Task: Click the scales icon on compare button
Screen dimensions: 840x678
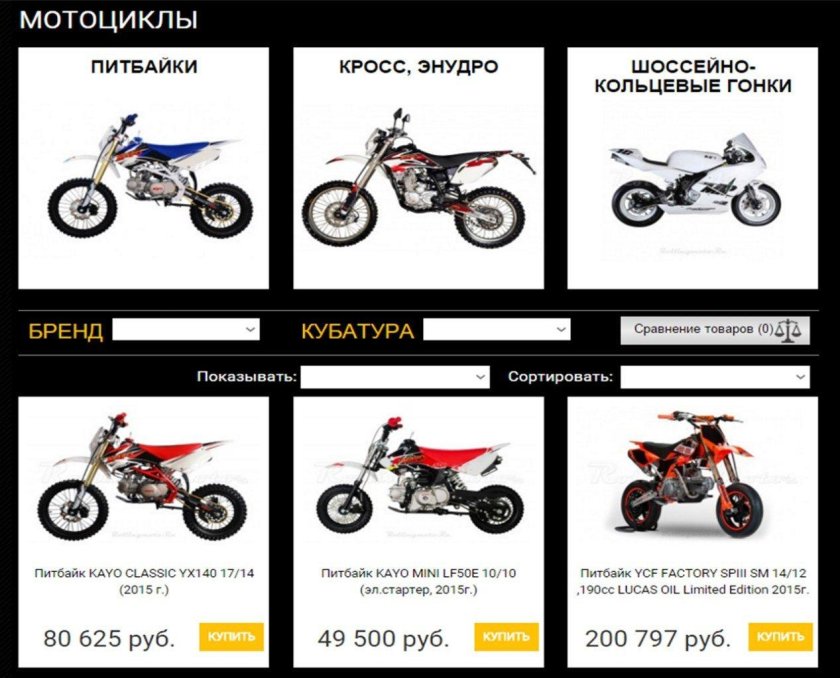Action: point(790,330)
